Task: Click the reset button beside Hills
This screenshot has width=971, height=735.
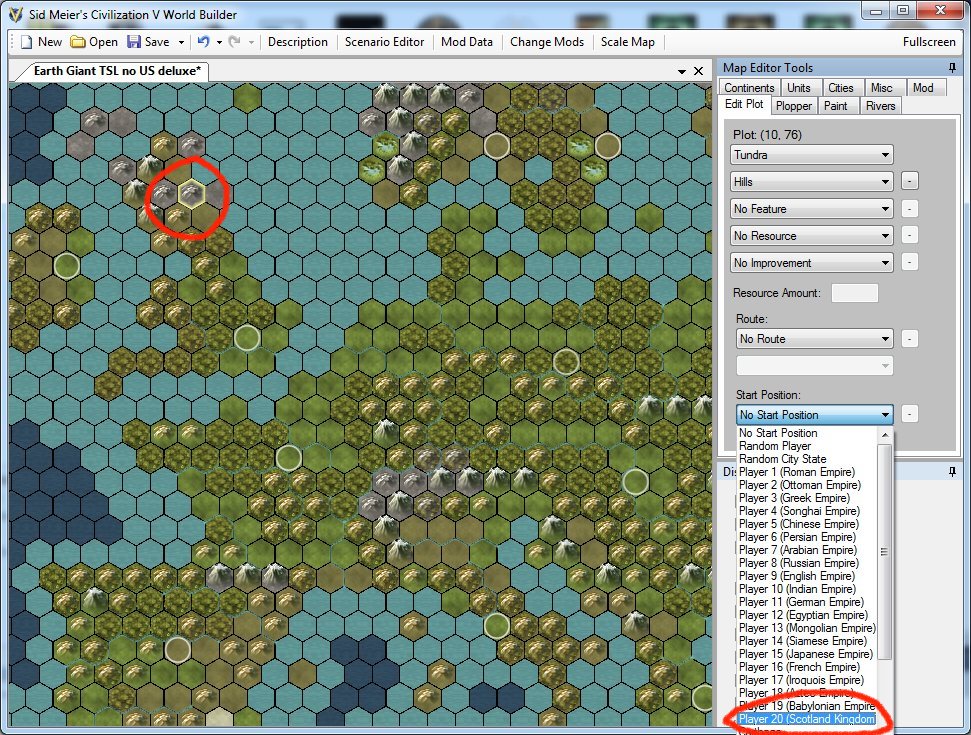Action: pos(909,181)
